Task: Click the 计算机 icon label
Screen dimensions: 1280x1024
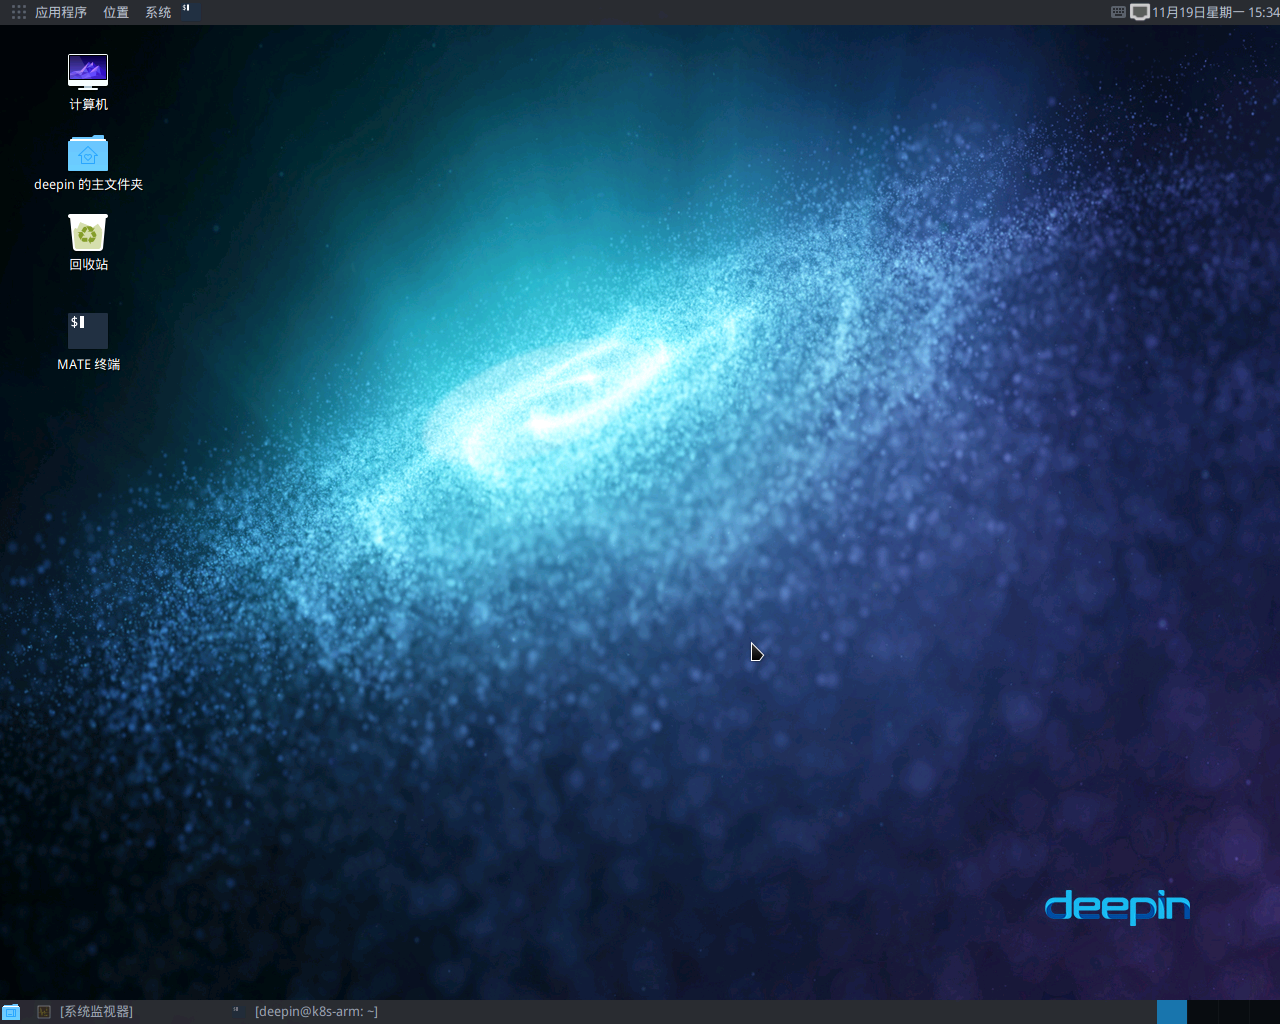Action: (88, 104)
